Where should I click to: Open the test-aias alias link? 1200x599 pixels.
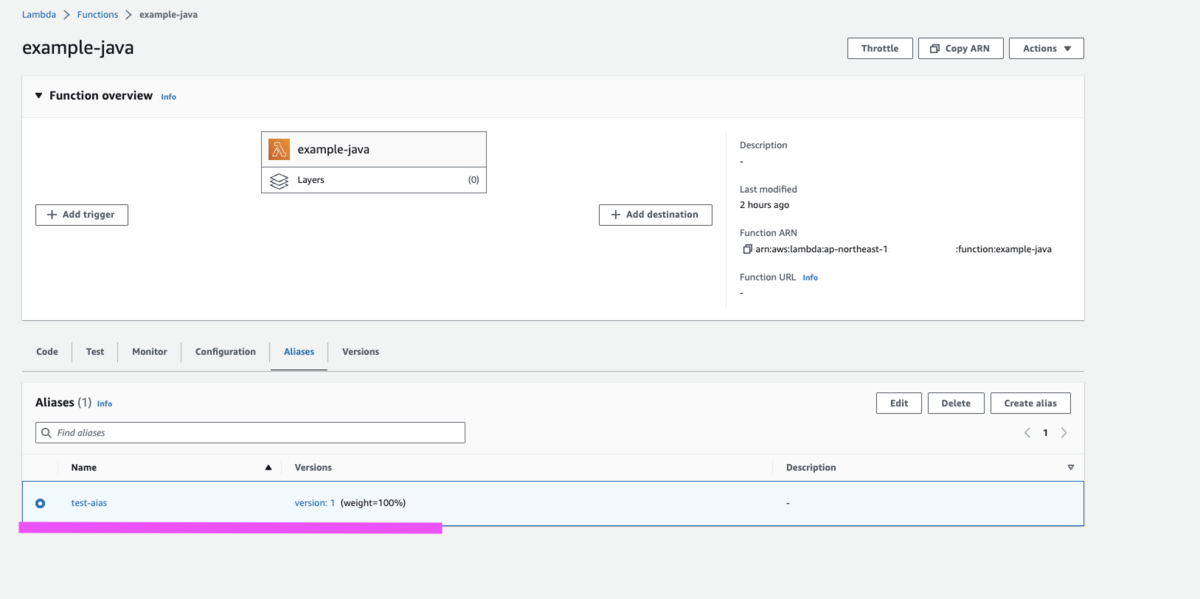(x=89, y=503)
